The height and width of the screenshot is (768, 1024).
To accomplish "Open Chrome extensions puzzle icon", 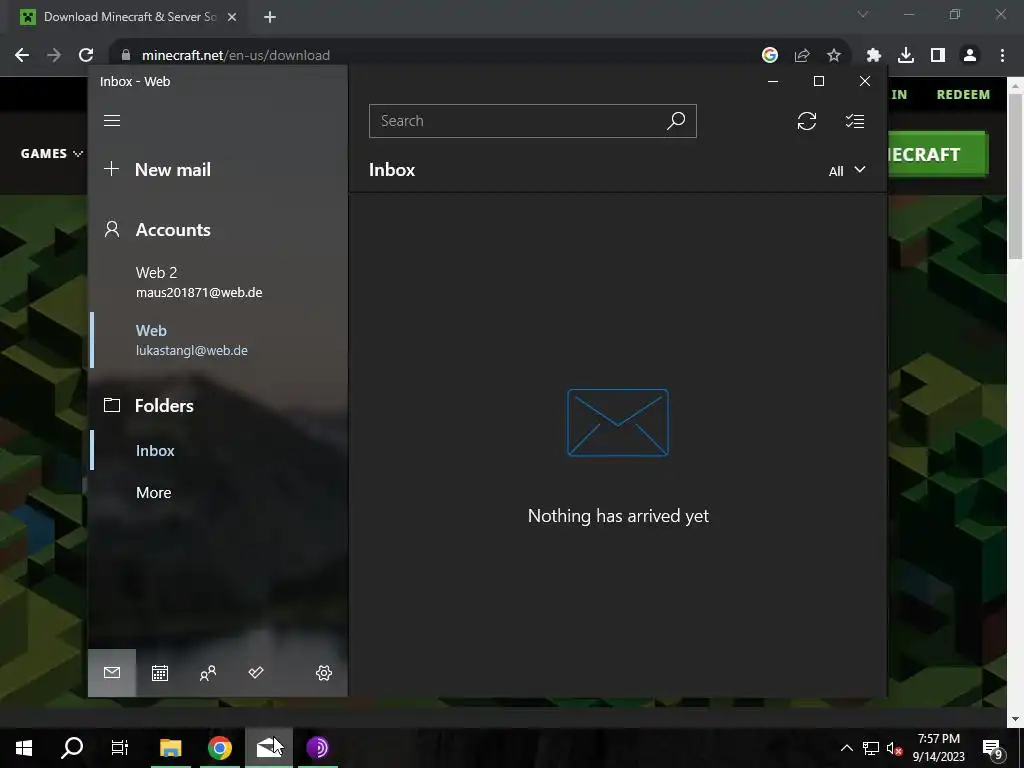I will (x=874, y=56).
